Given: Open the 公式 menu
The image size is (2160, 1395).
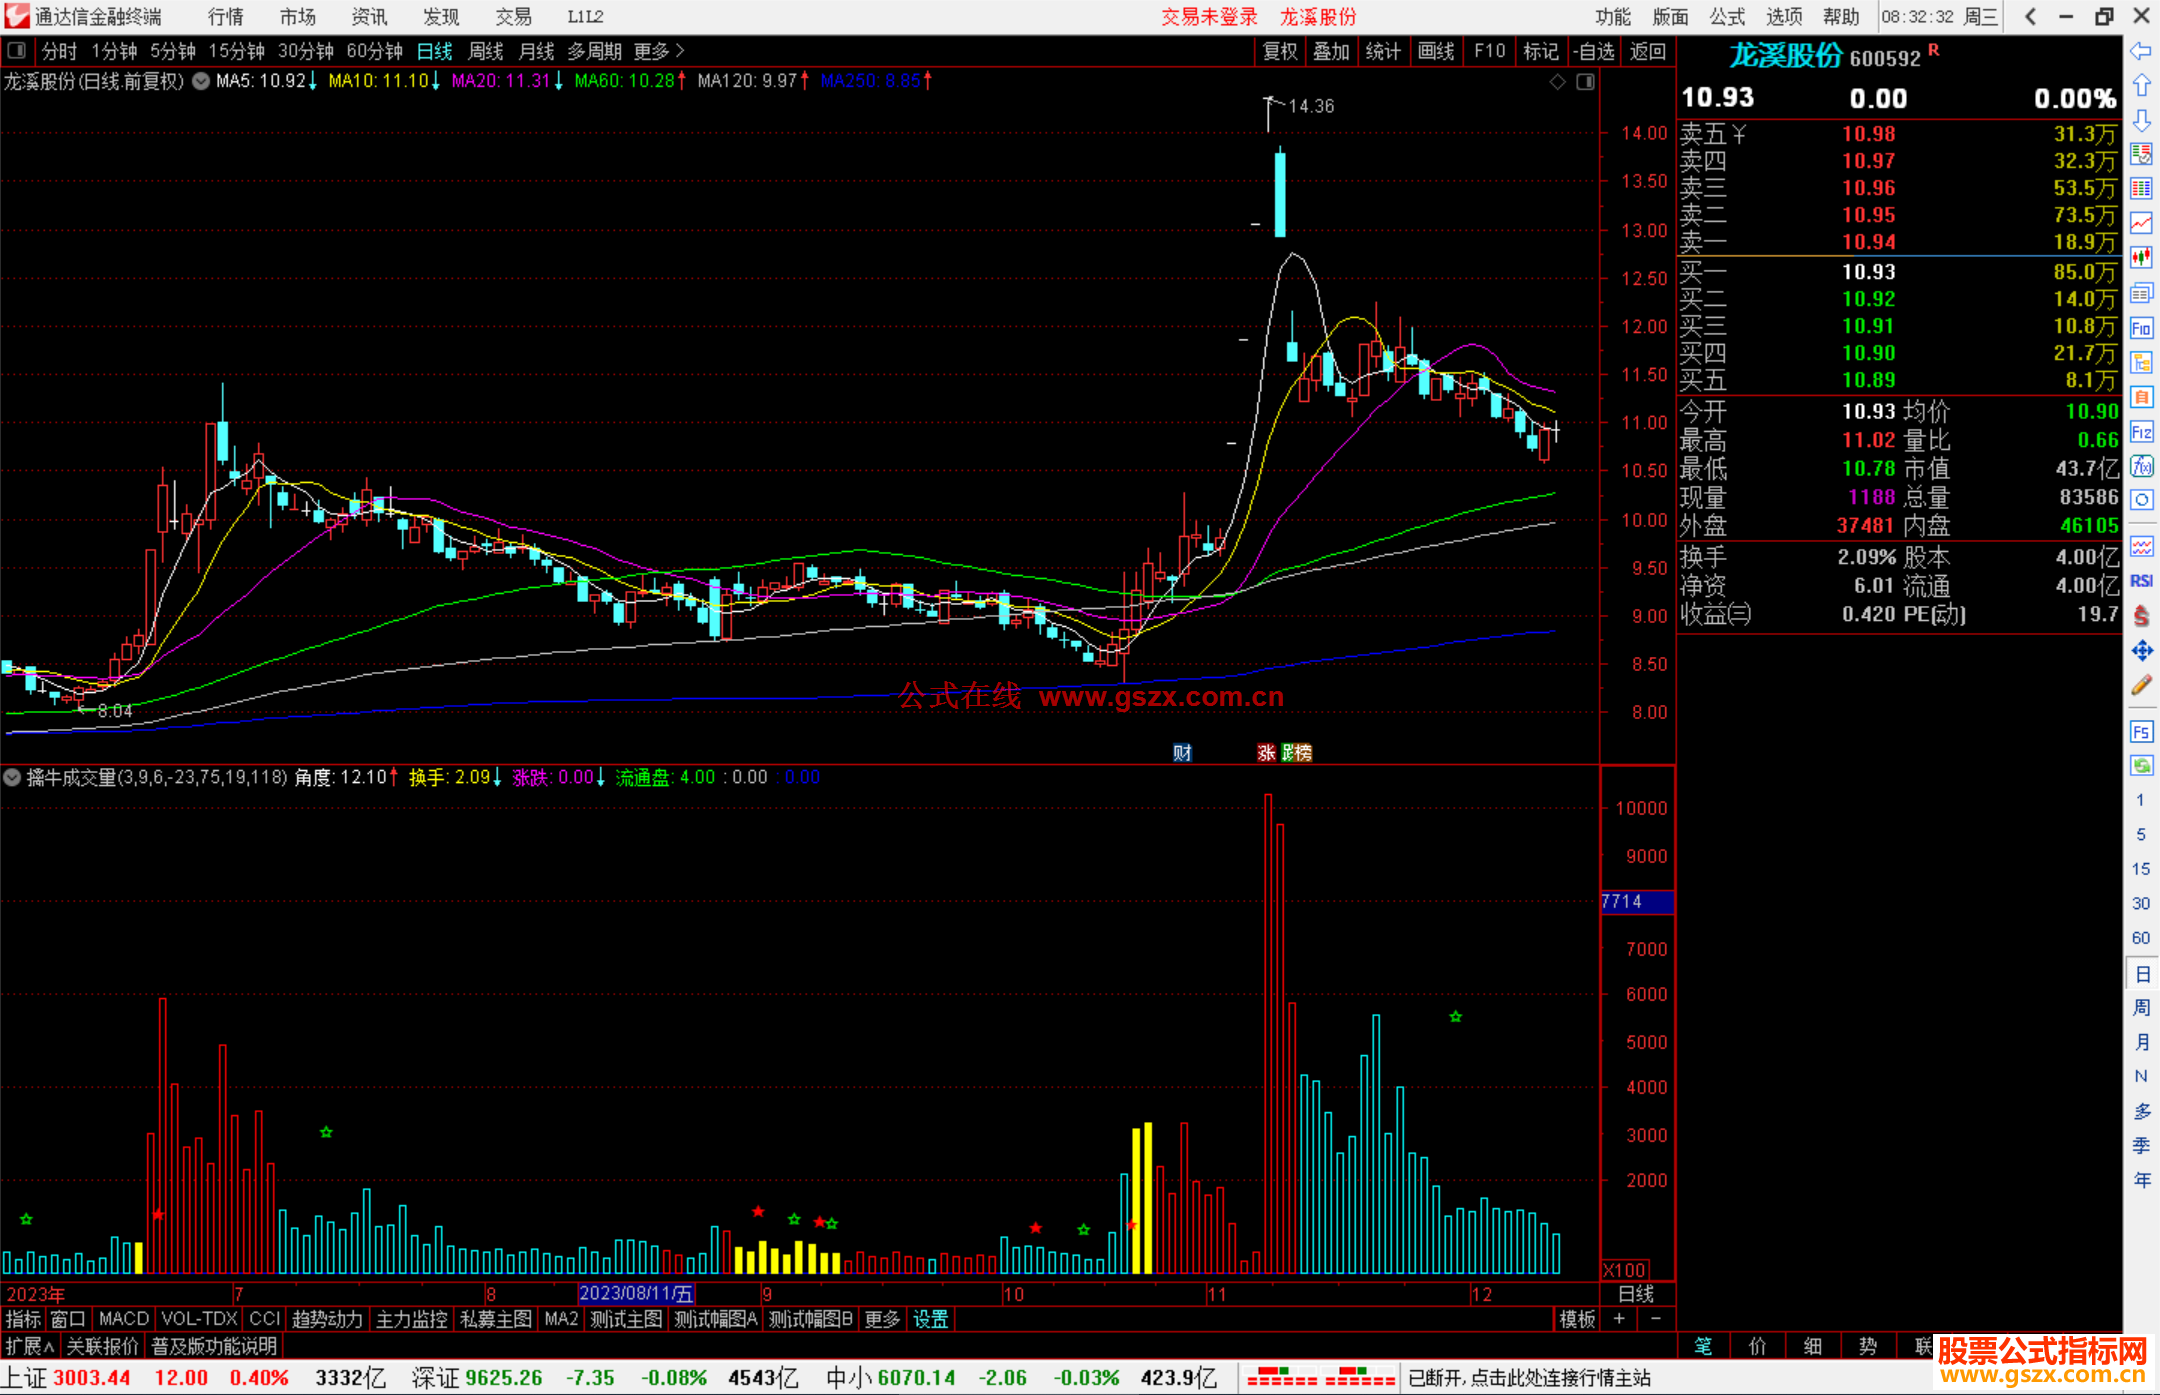Looking at the screenshot, I should (x=1726, y=17).
